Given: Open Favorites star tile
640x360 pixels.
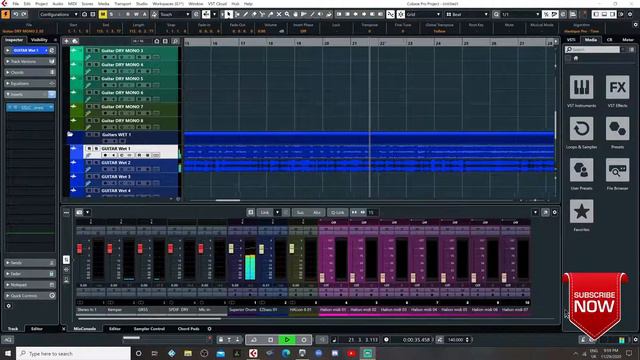Looking at the screenshot, I should coord(581,211).
